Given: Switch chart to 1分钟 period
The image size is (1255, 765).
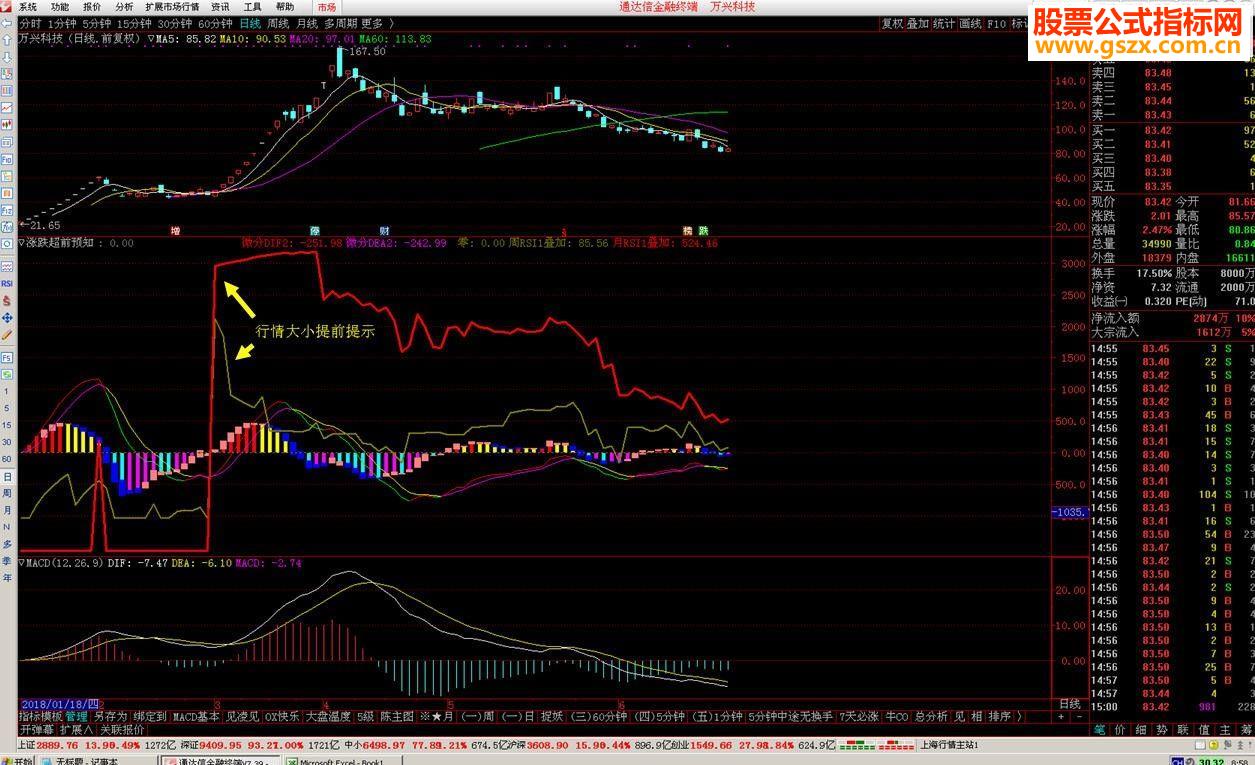Looking at the screenshot, I should [62, 24].
